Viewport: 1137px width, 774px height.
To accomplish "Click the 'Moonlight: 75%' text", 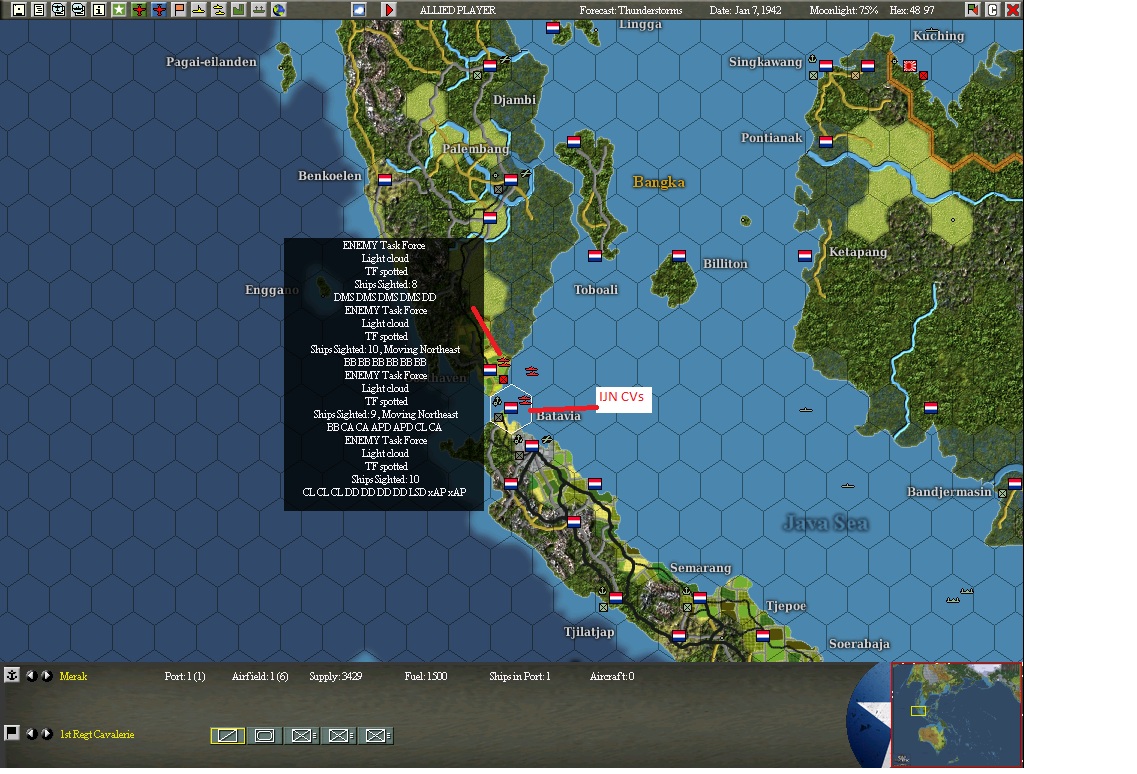I will [x=843, y=10].
